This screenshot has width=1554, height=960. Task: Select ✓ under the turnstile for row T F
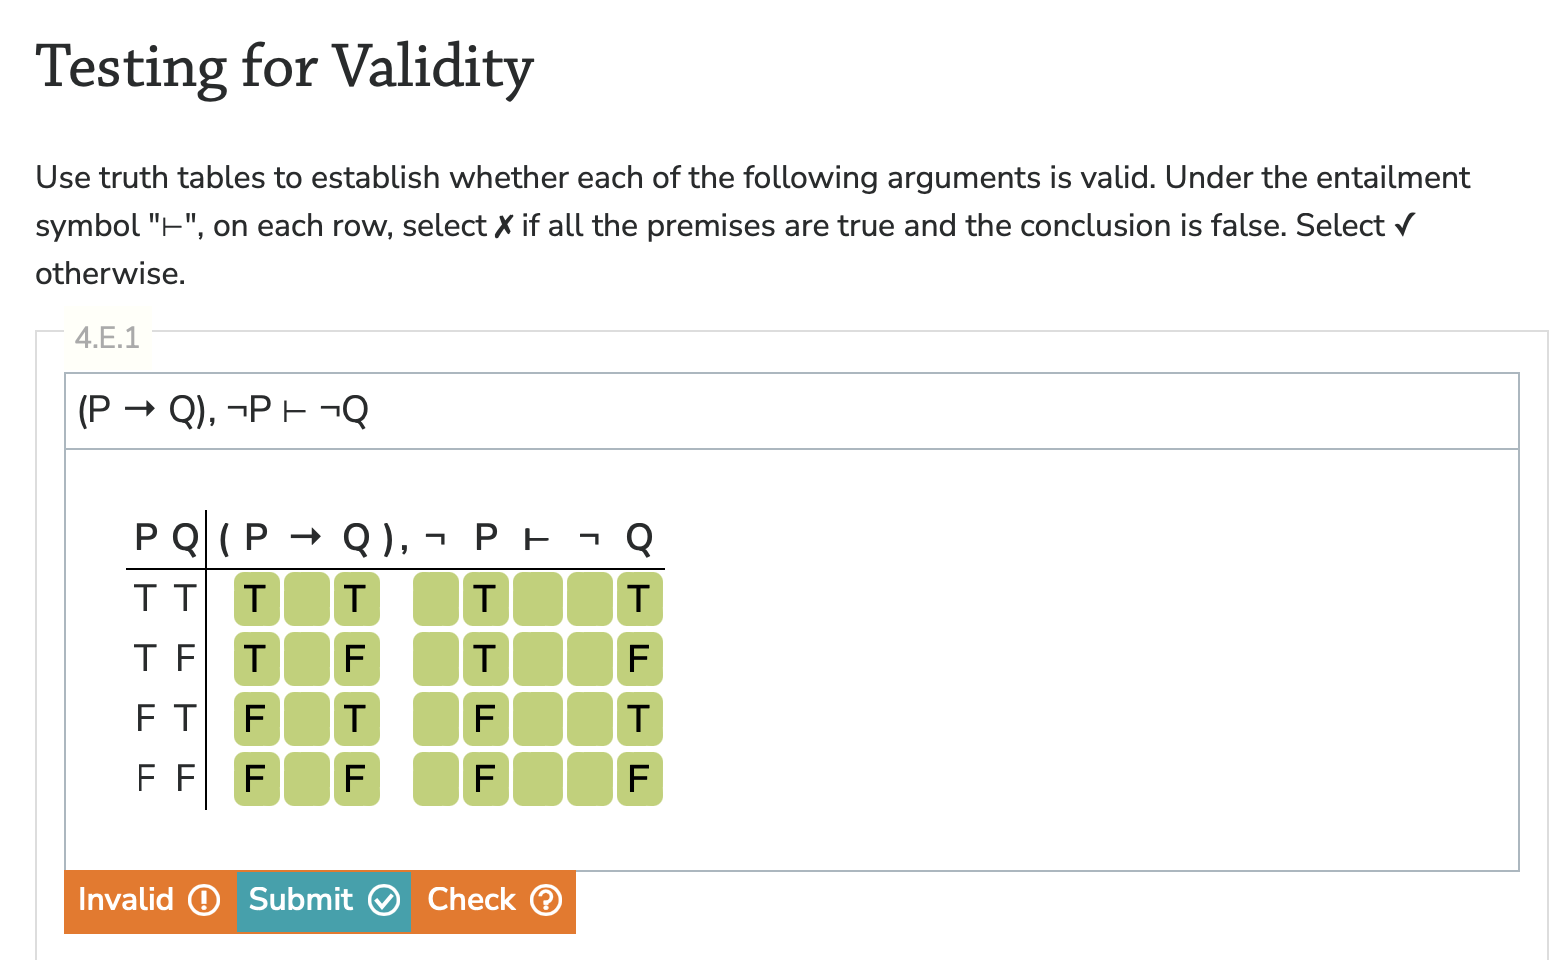tap(536, 659)
